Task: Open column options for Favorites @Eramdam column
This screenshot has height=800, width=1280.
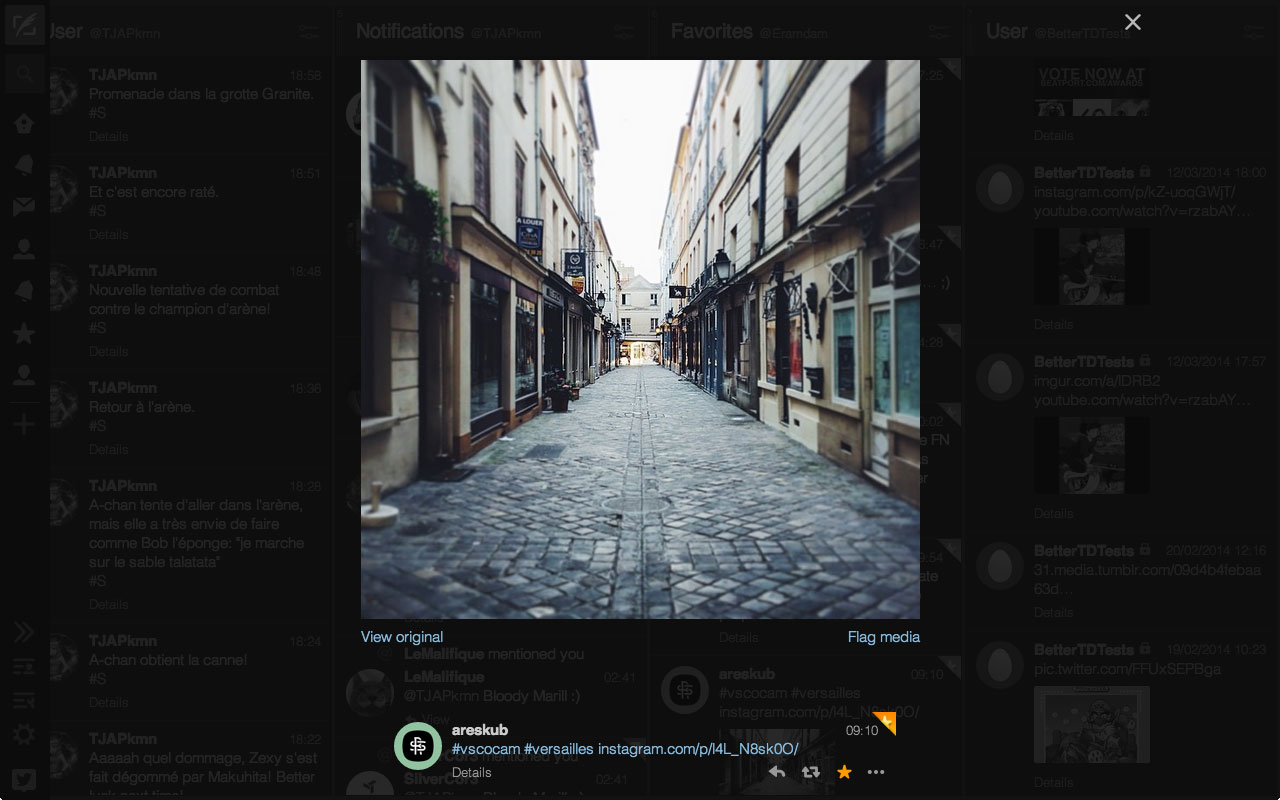Action: click(938, 32)
